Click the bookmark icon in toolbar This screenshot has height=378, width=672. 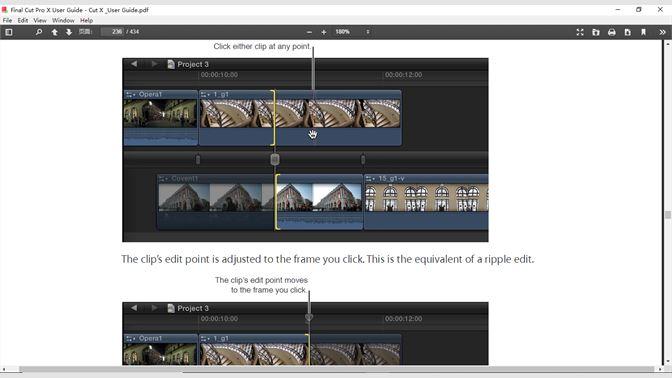click(643, 32)
